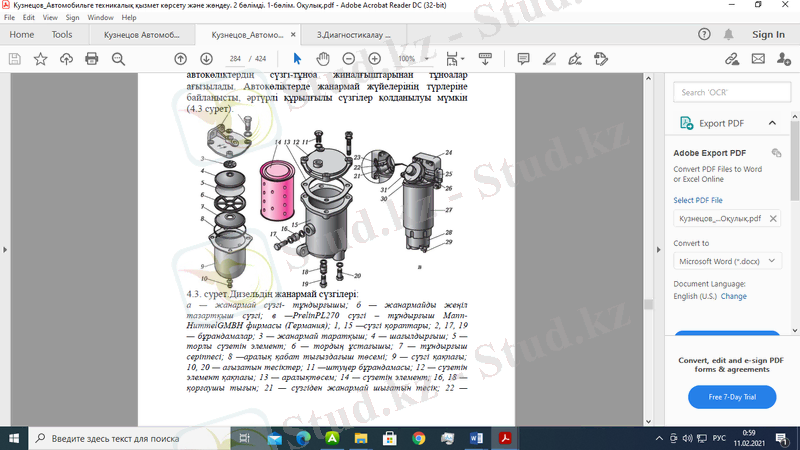Open zoom level 100% dropdown
This screenshot has width=800, height=450.
(412, 59)
